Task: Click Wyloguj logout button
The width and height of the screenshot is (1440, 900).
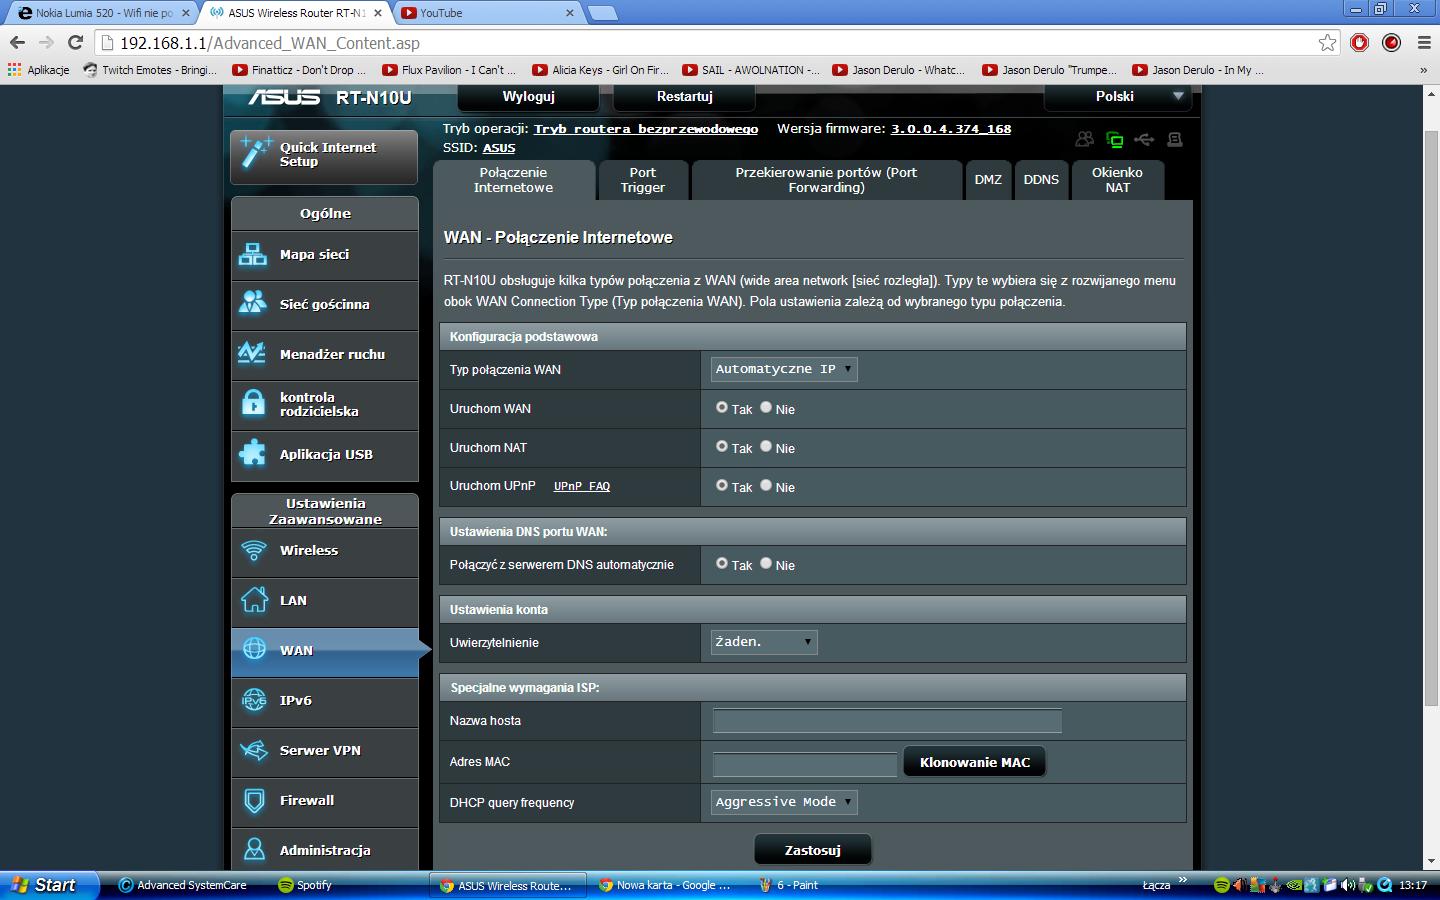Action: click(x=529, y=97)
